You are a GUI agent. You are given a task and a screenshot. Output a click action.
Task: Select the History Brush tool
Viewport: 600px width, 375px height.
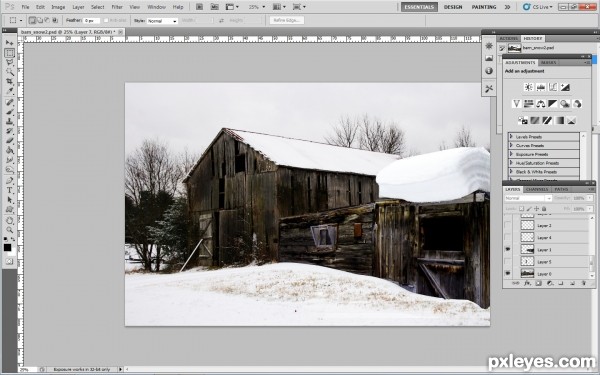(x=10, y=131)
